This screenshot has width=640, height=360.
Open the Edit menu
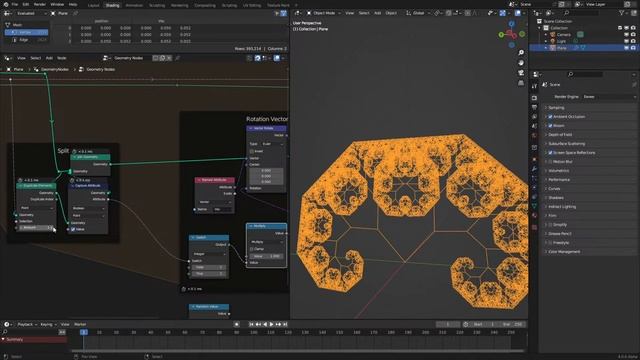(26, 4)
